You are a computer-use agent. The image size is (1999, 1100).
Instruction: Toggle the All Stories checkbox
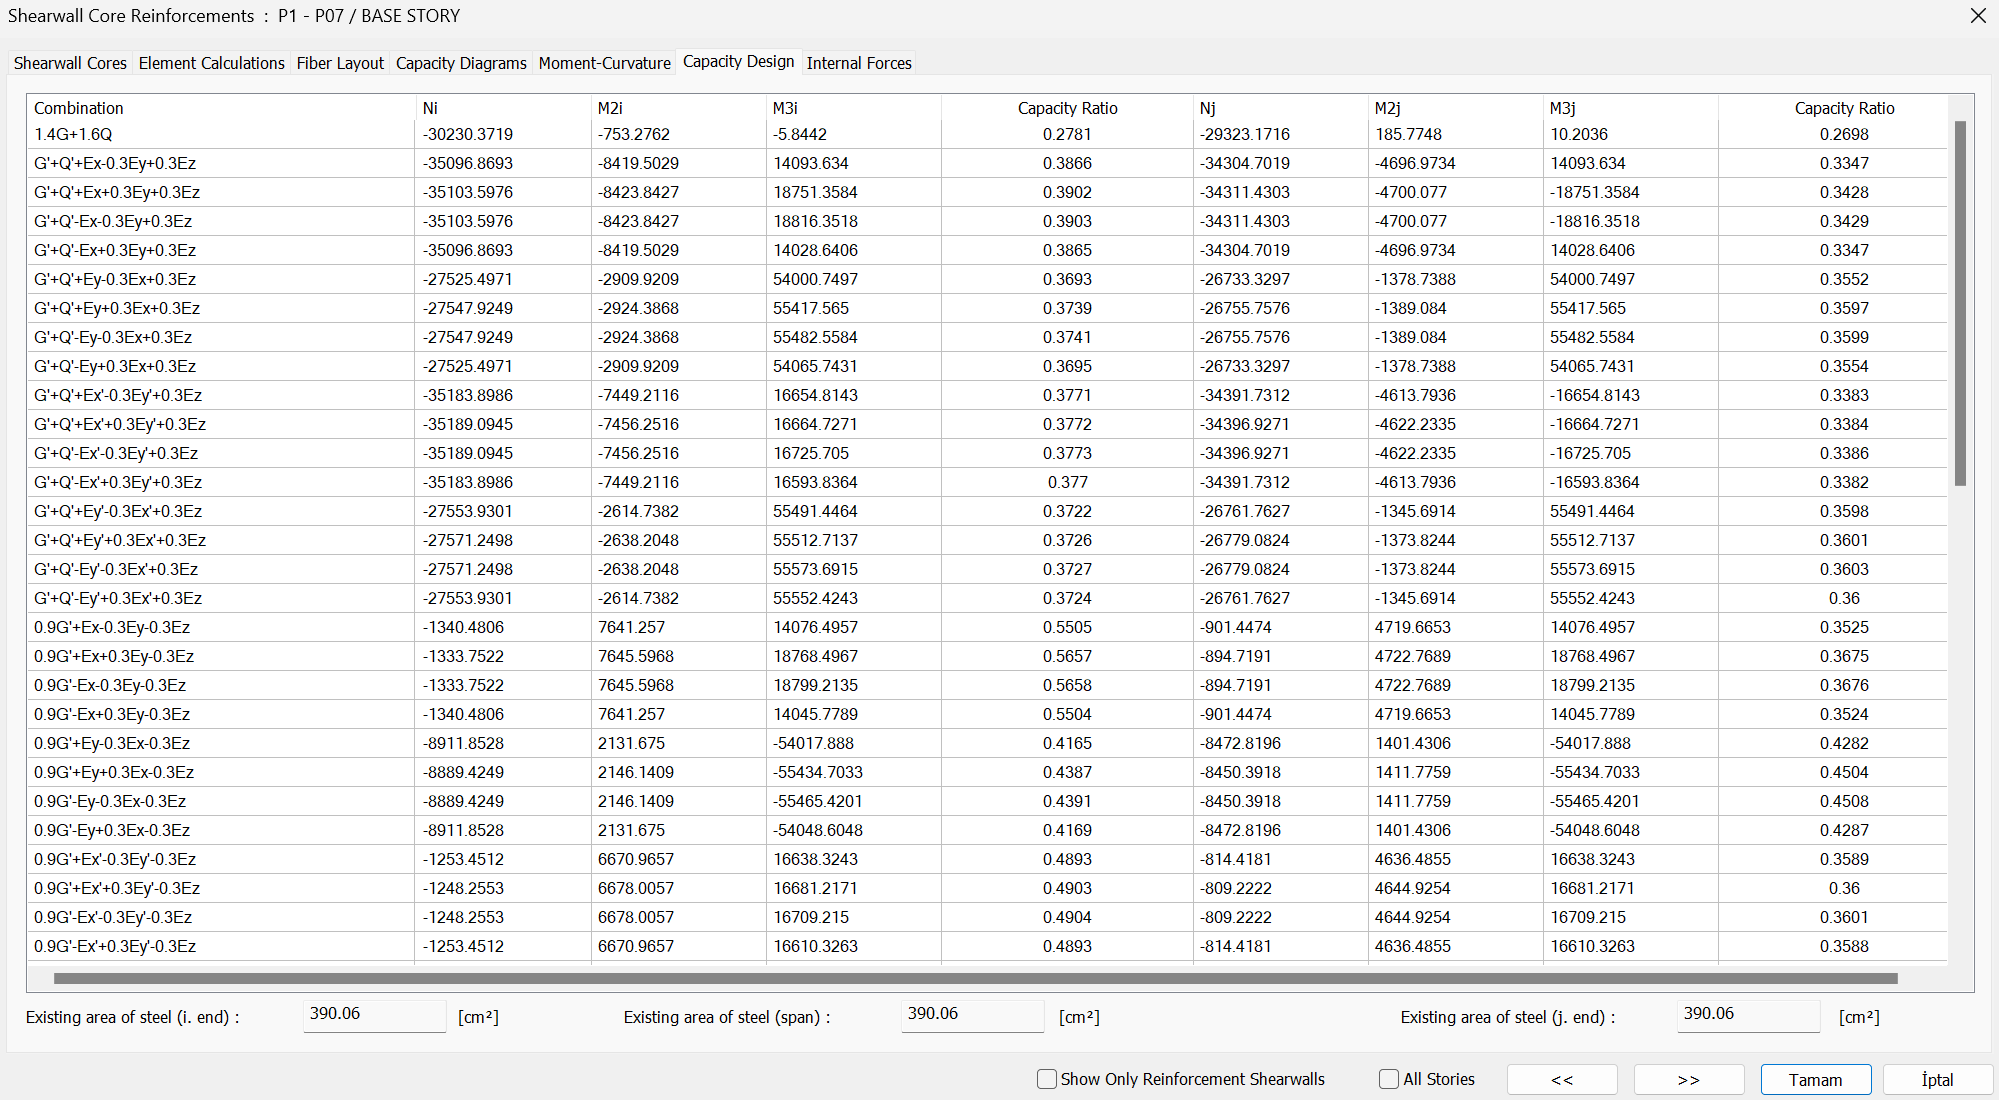[1389, 1079]
